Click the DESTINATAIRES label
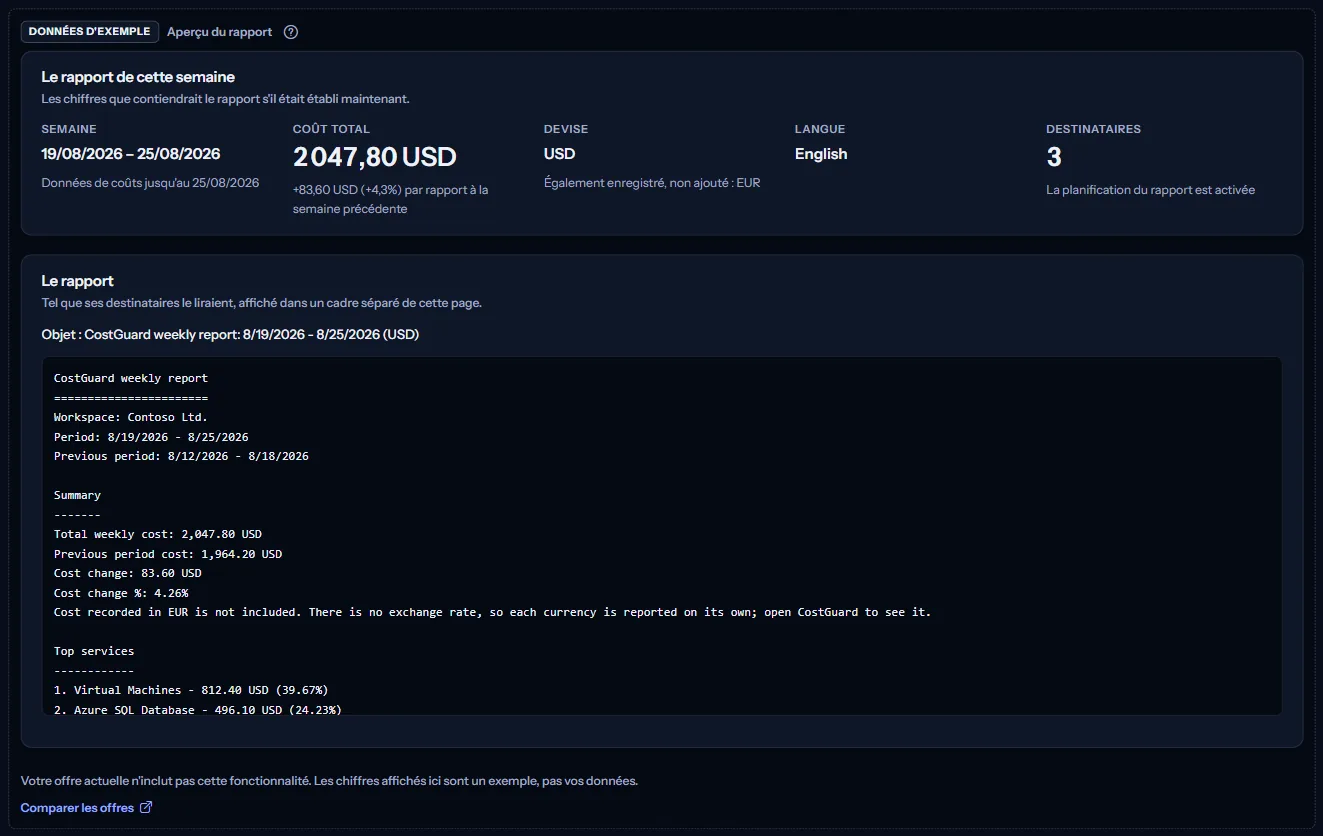Image resolution: width=1323 pixels, height=836 pixels. tap(1093, 129)
